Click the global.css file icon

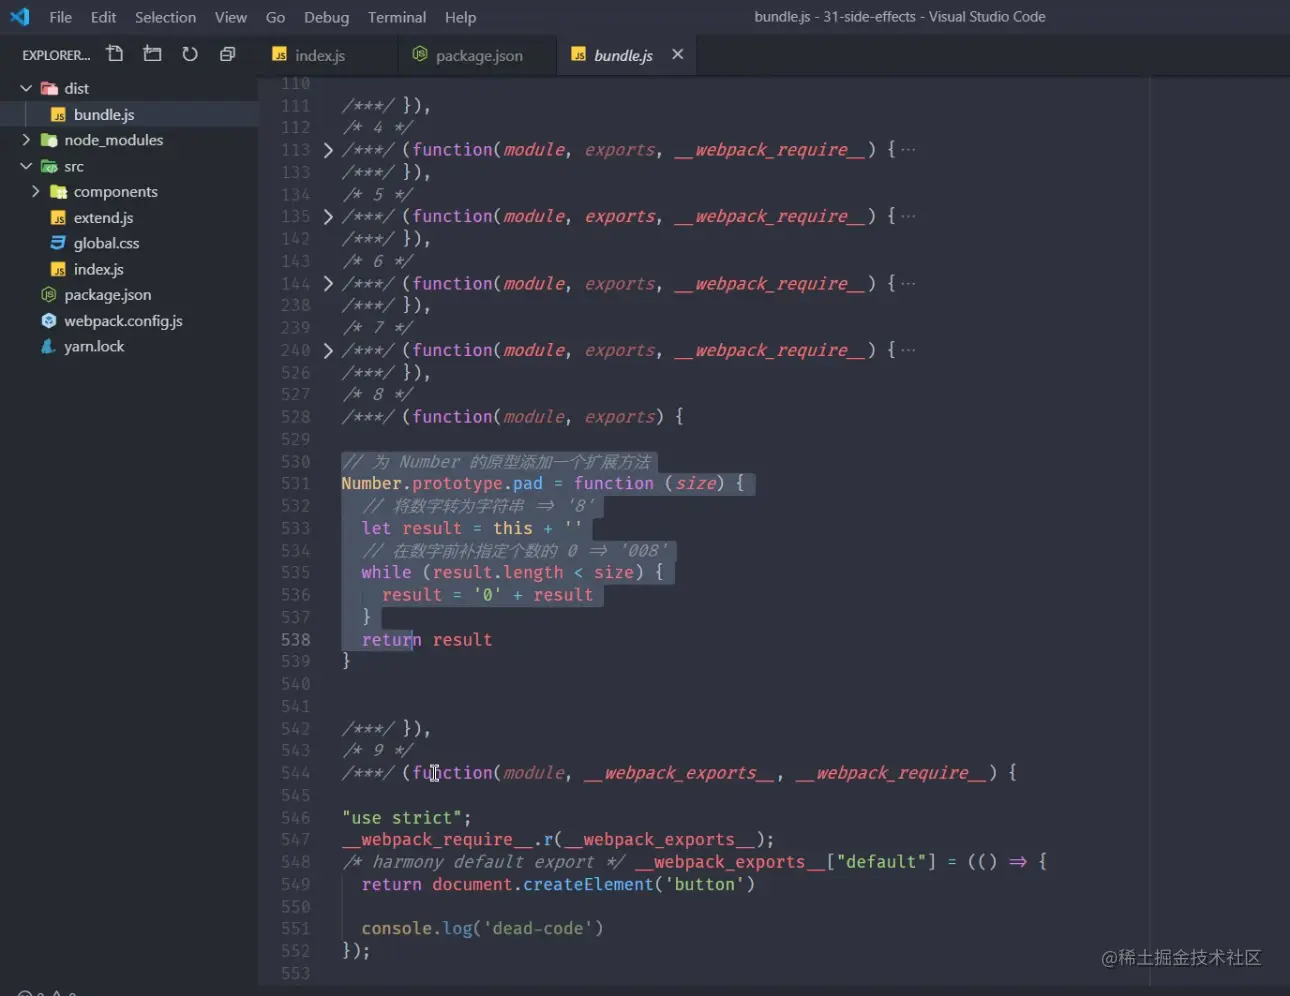pyautogui.click(x=58, y=243)
